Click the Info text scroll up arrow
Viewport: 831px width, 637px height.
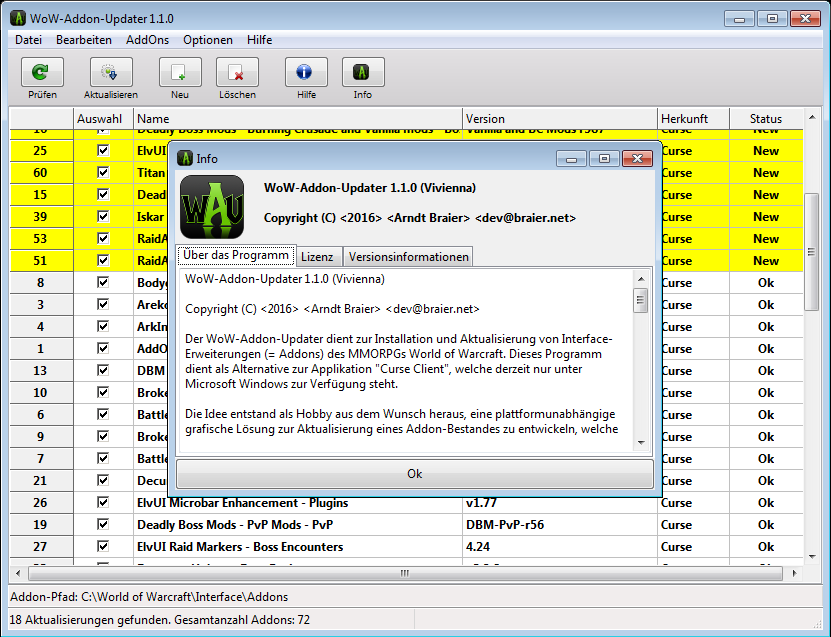click(x=641, y=279)
